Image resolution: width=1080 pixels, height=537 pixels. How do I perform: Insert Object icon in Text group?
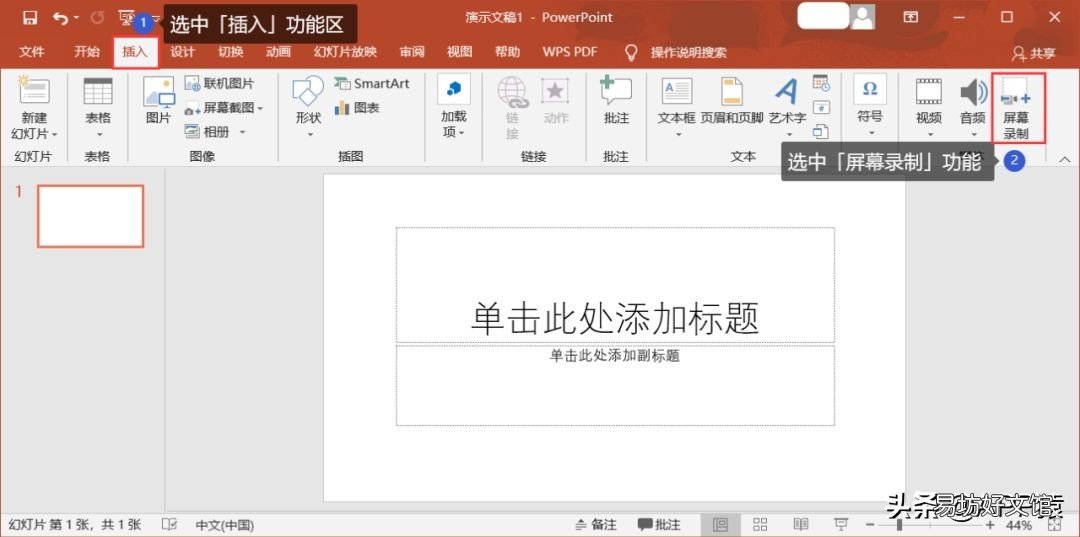pos(821,131)
